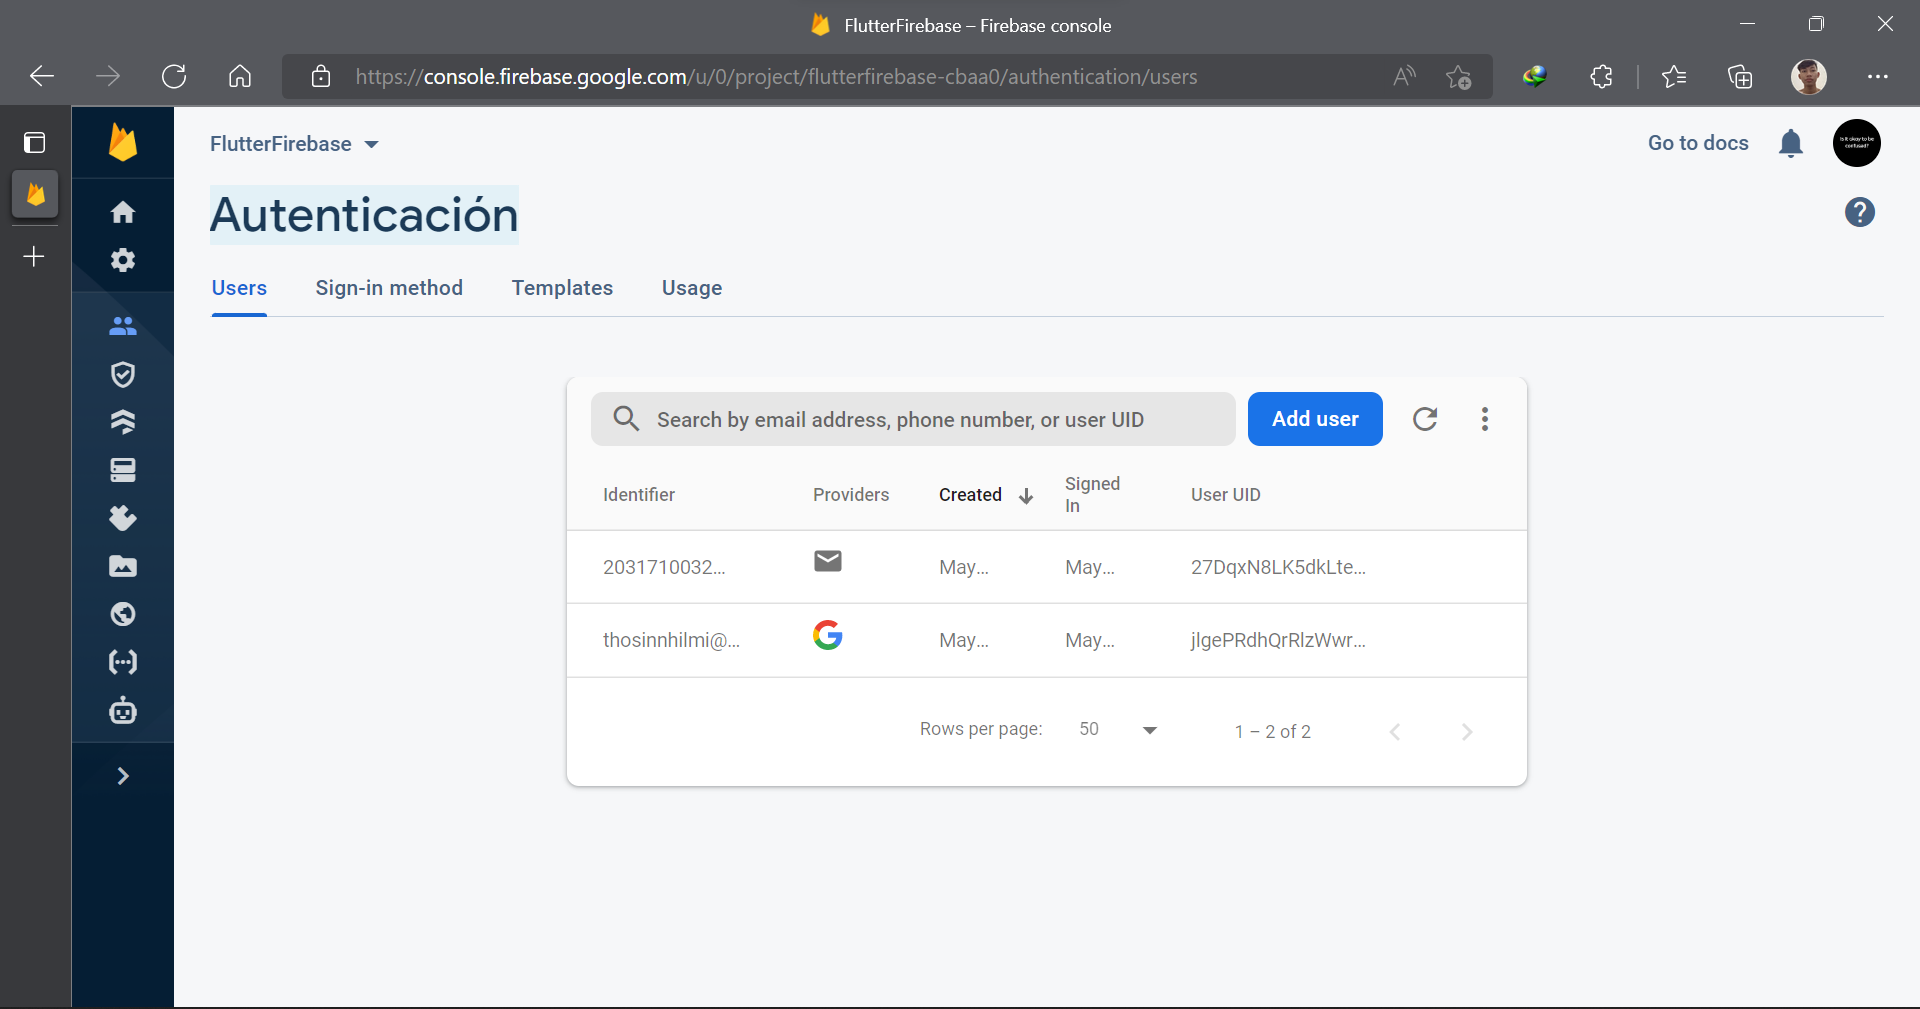The height and width of the screenshot is (1009, 1920).
Task: Open Storage using the image icon
Action: tap(122, 566)
